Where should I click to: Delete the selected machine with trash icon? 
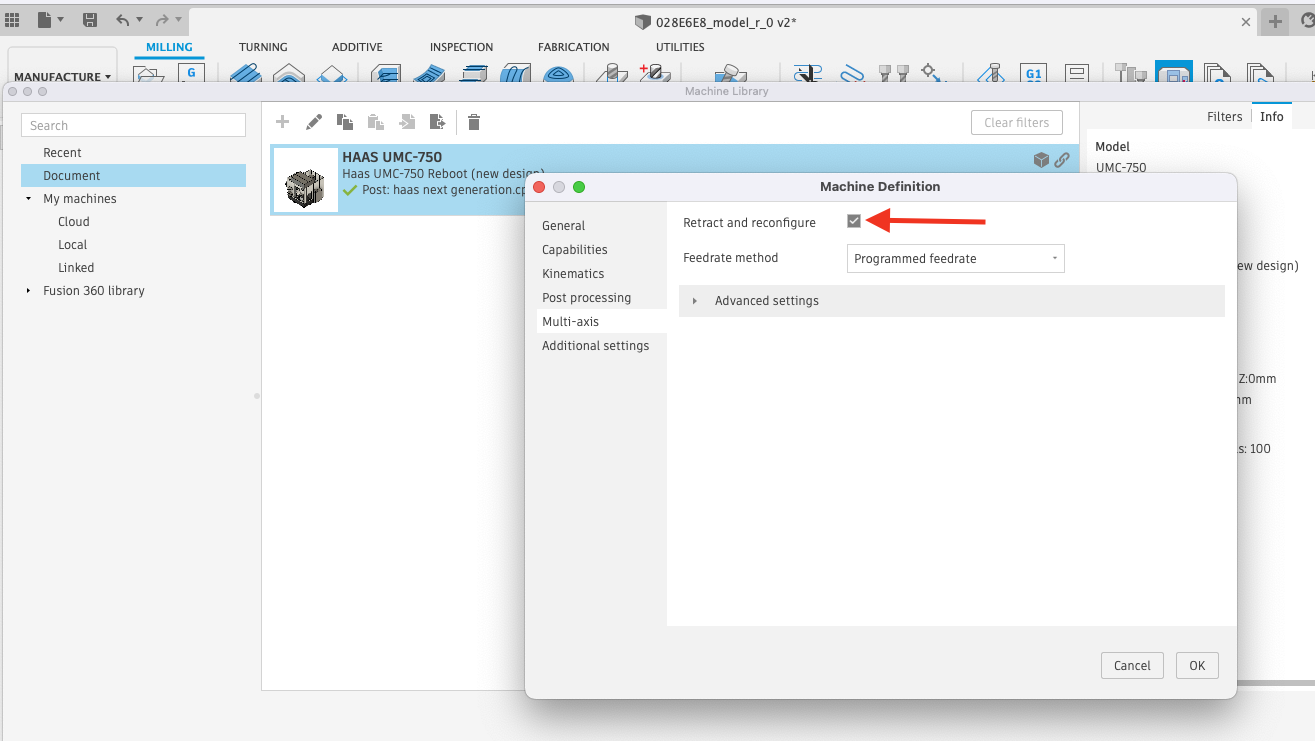click(x=474, y=122)
